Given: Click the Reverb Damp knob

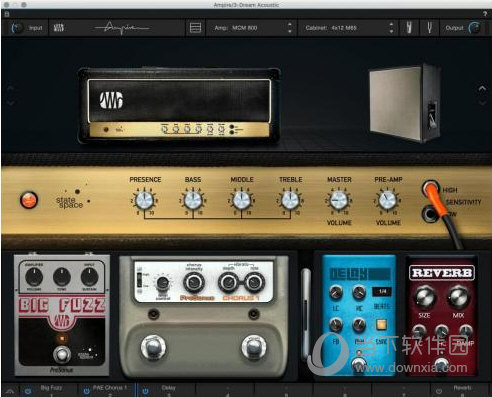Looking at the screenshot, I should [466, 331].
